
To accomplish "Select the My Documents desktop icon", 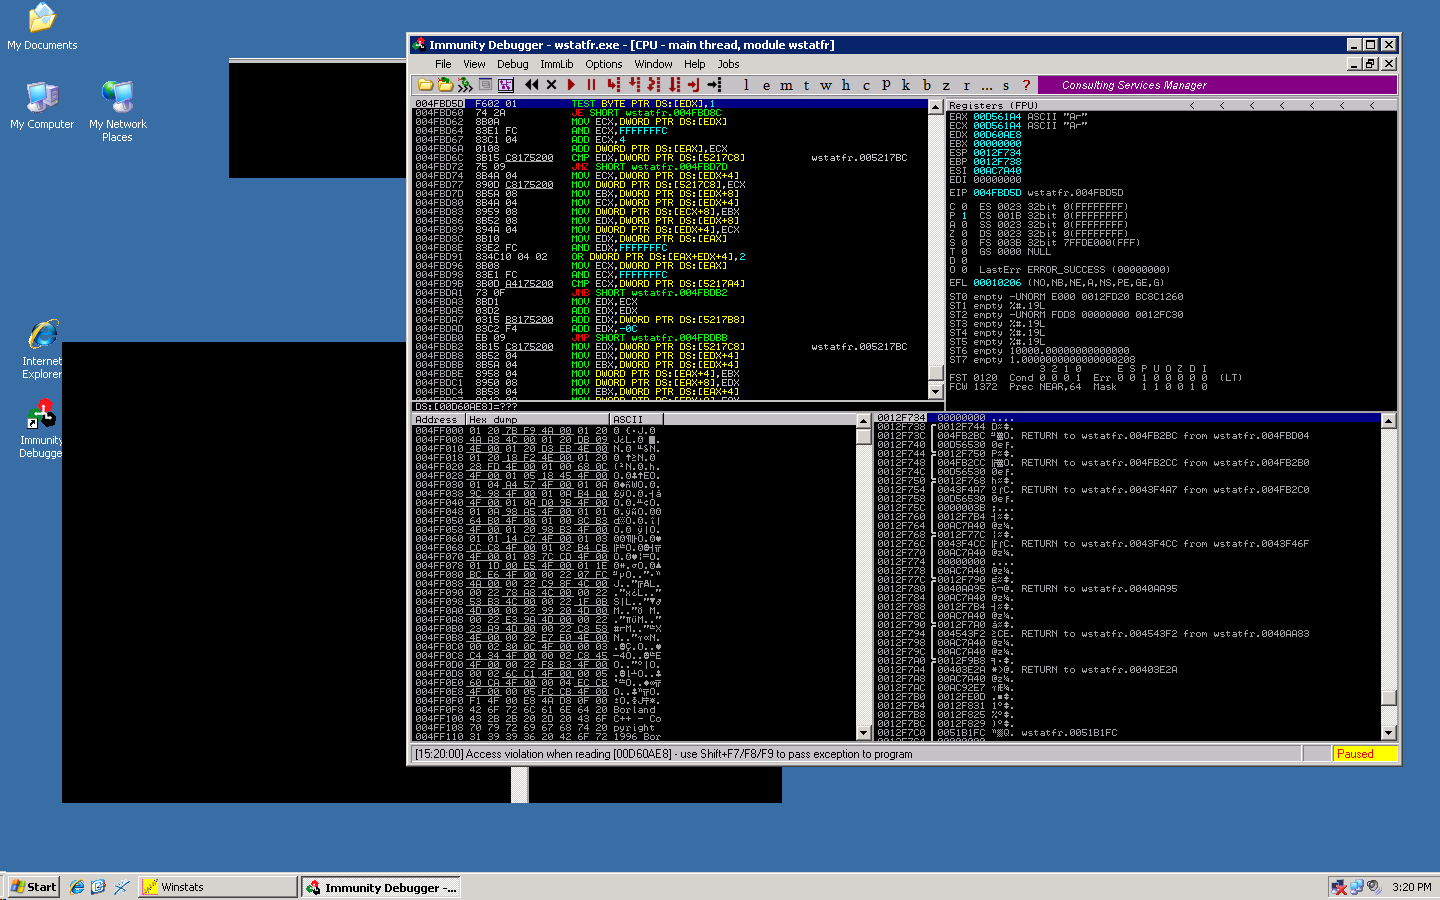I will point(42,27).
